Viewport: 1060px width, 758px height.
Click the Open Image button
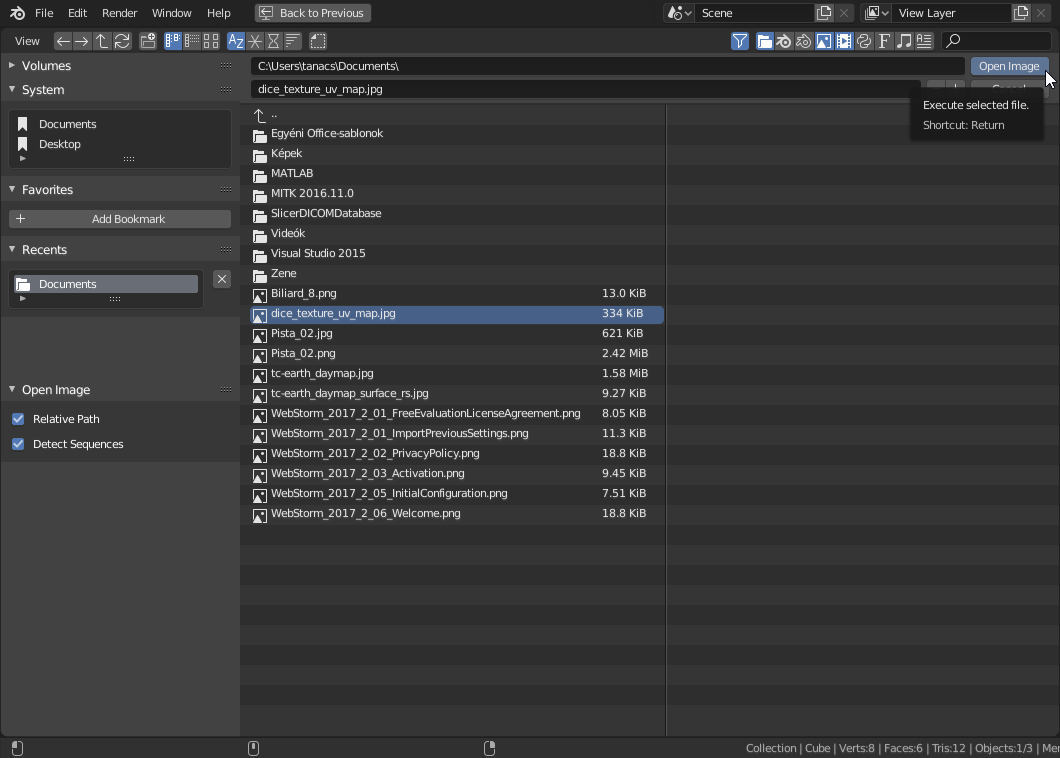[x=1008, y=66]
